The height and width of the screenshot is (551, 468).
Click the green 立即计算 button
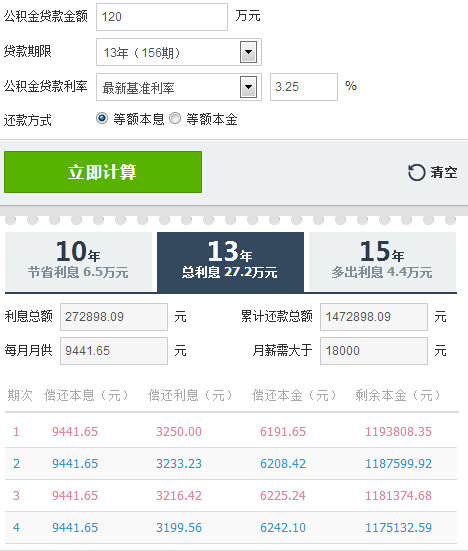point(103,172)
